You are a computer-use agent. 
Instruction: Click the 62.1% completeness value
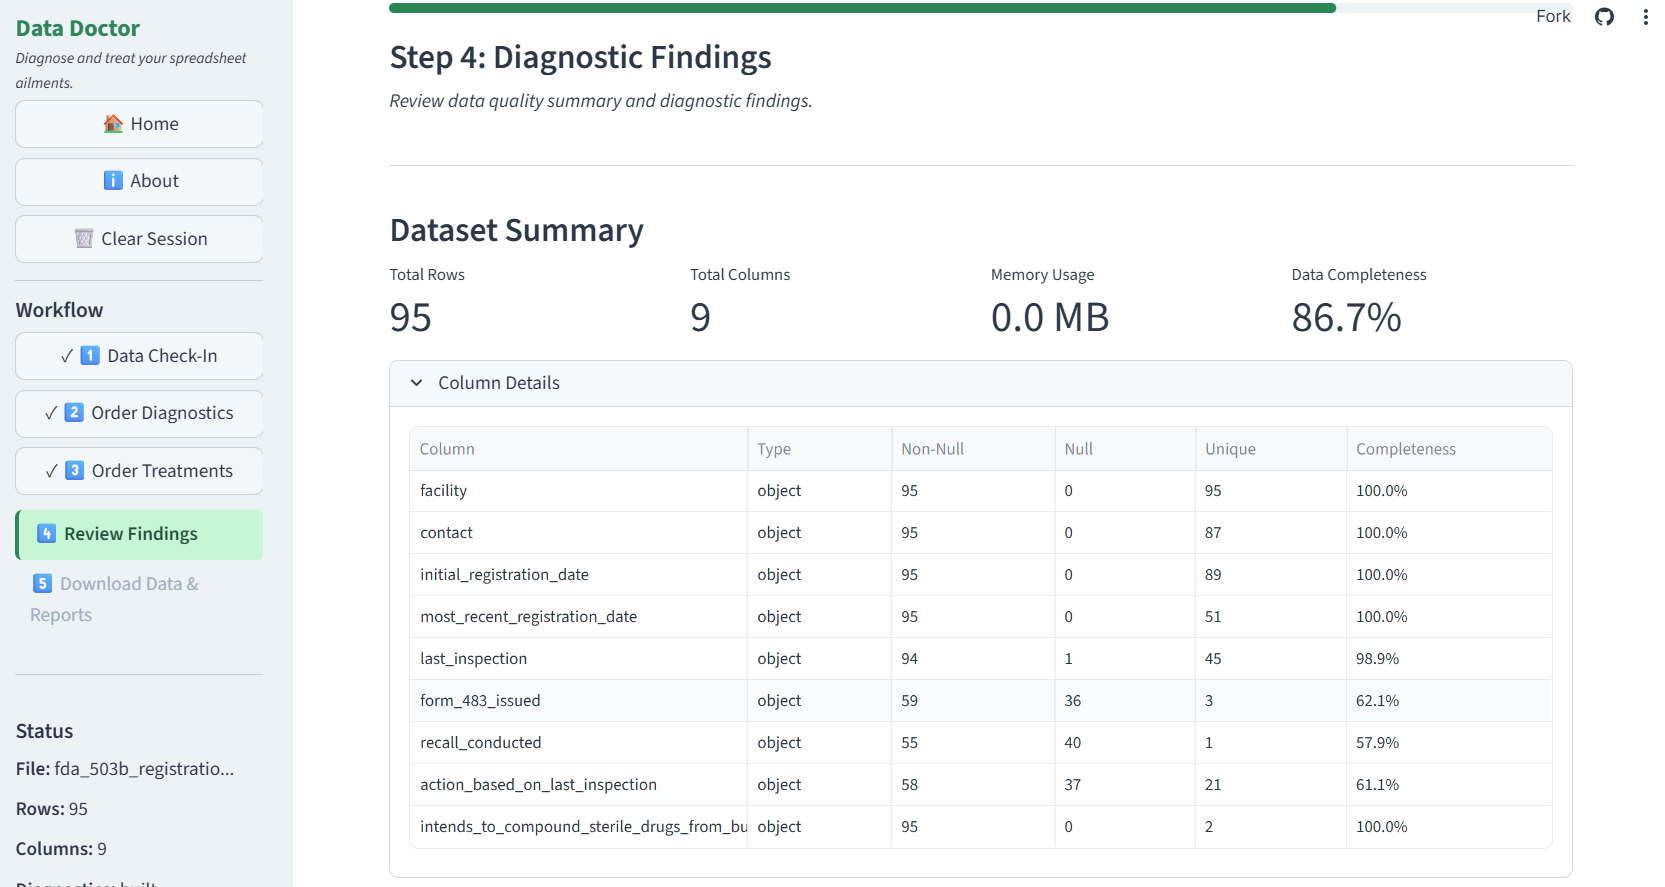1377,701
